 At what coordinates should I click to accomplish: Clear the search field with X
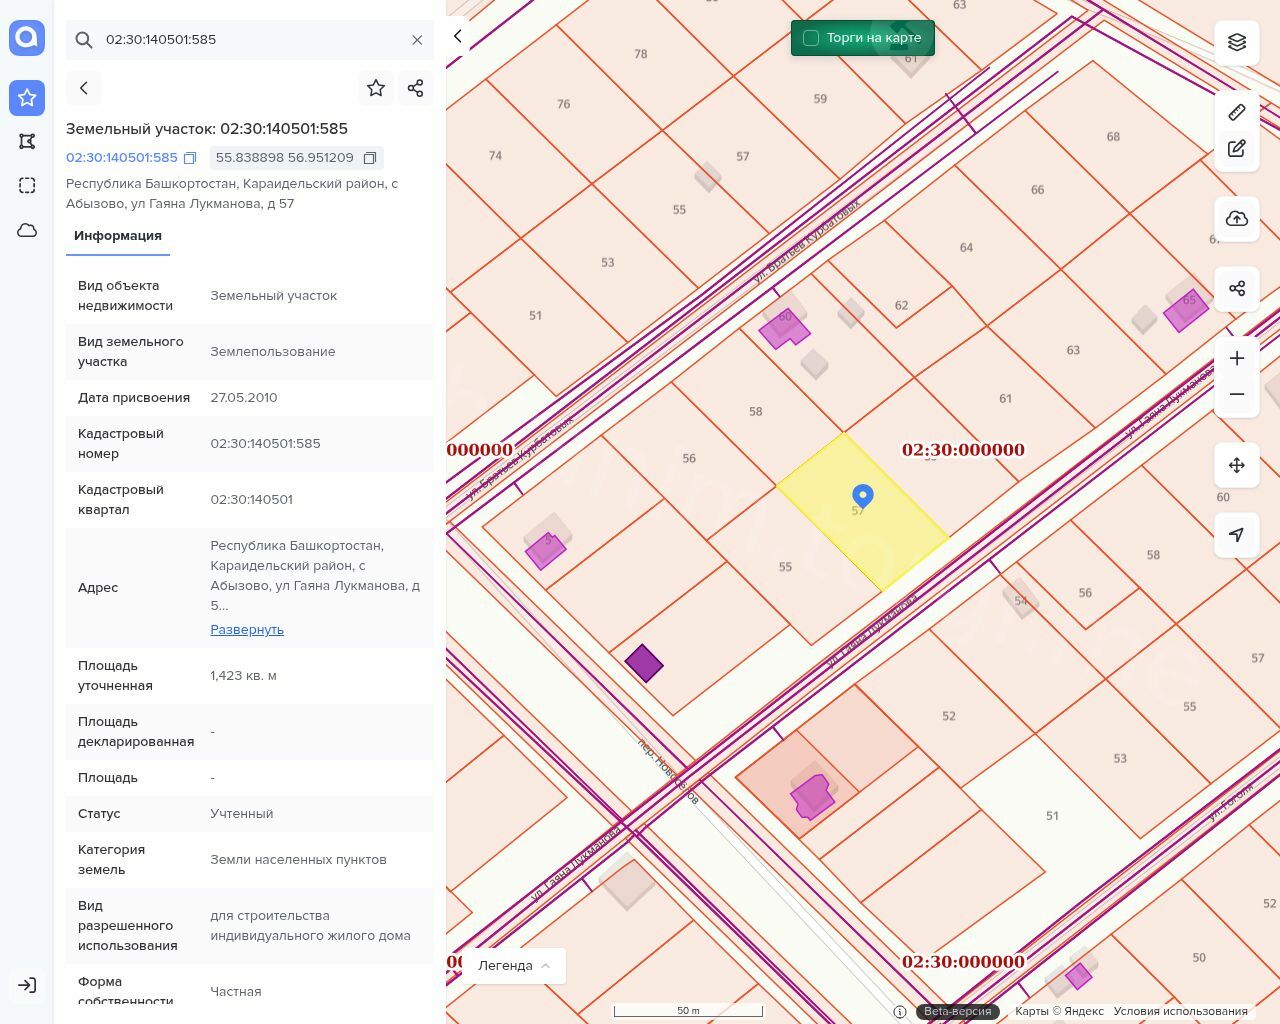click(x=417, y=40)
